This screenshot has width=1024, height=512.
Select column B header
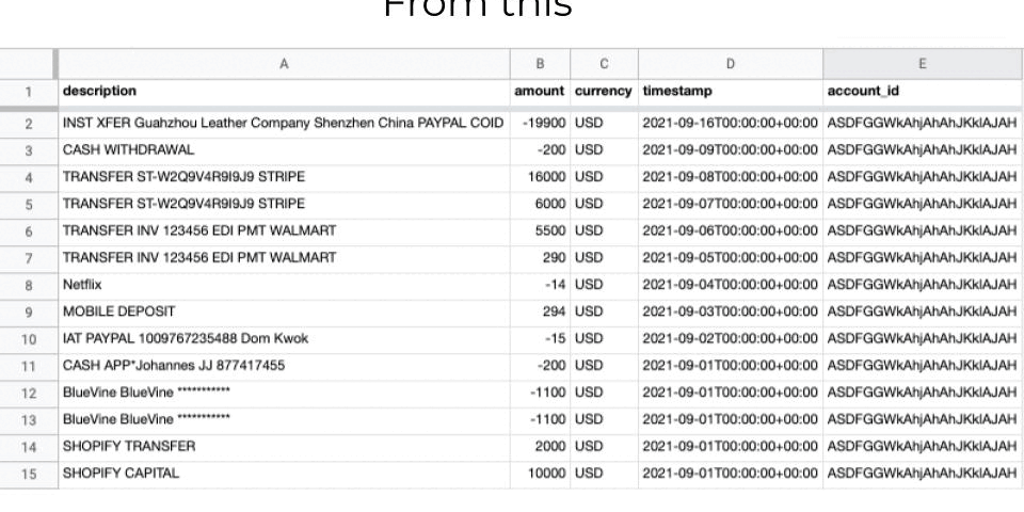pyautogui.click(x=540, y=64)
